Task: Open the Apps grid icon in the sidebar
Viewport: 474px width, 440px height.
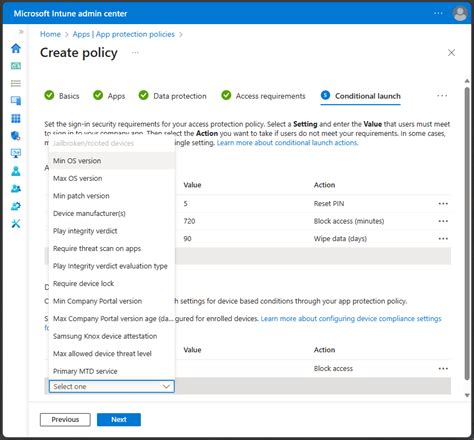Action: [x=16, y=118]
